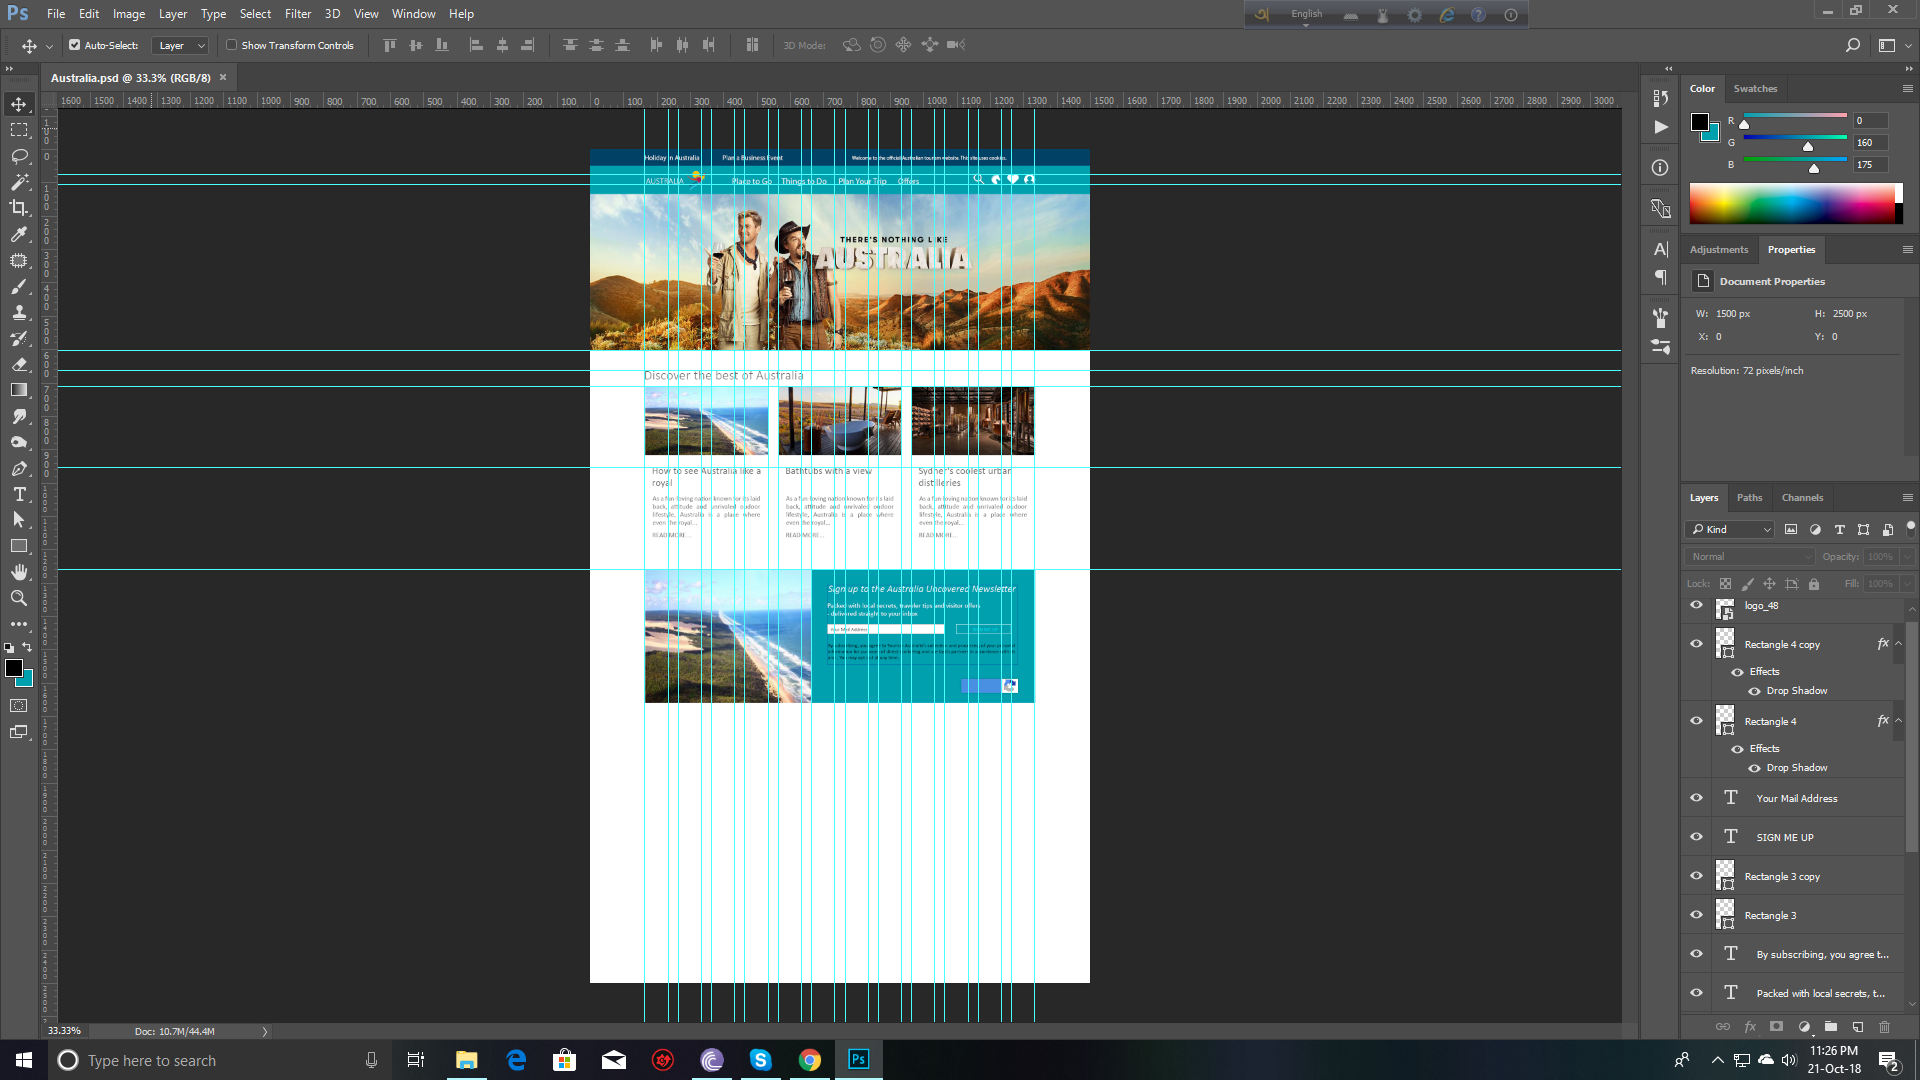Screen dimensions: 1920x1080
Task: Select the Hand tool
Action: click(x=19, y=572)
